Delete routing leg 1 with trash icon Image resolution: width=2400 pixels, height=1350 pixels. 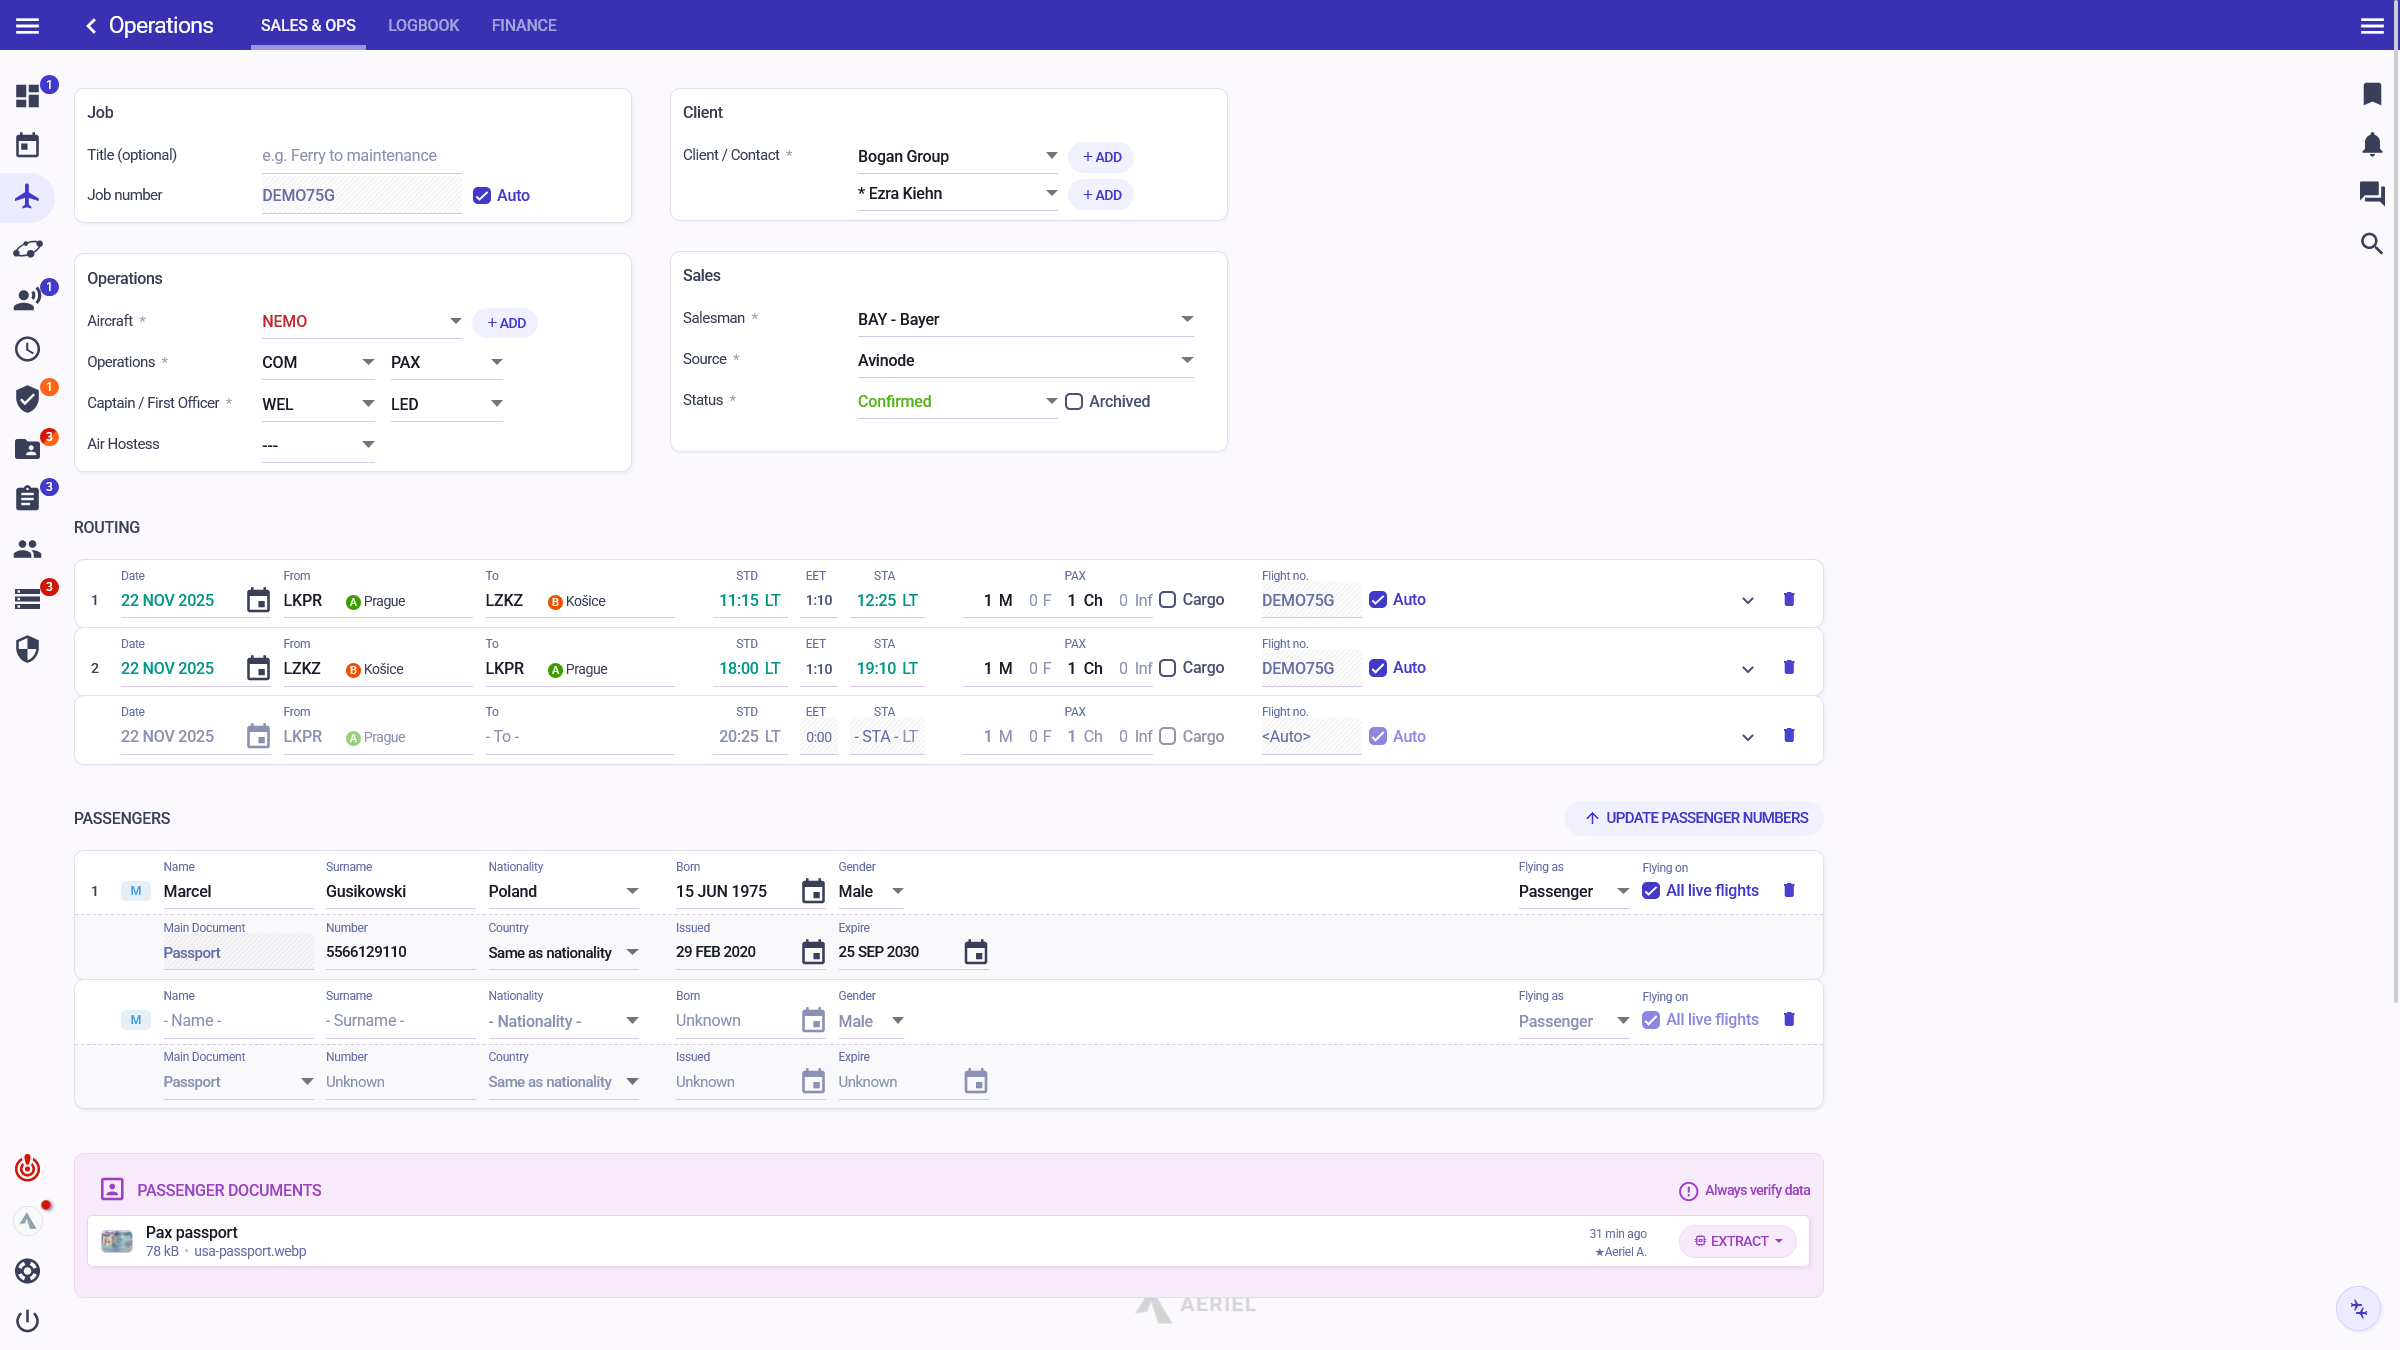[1789, 599]
